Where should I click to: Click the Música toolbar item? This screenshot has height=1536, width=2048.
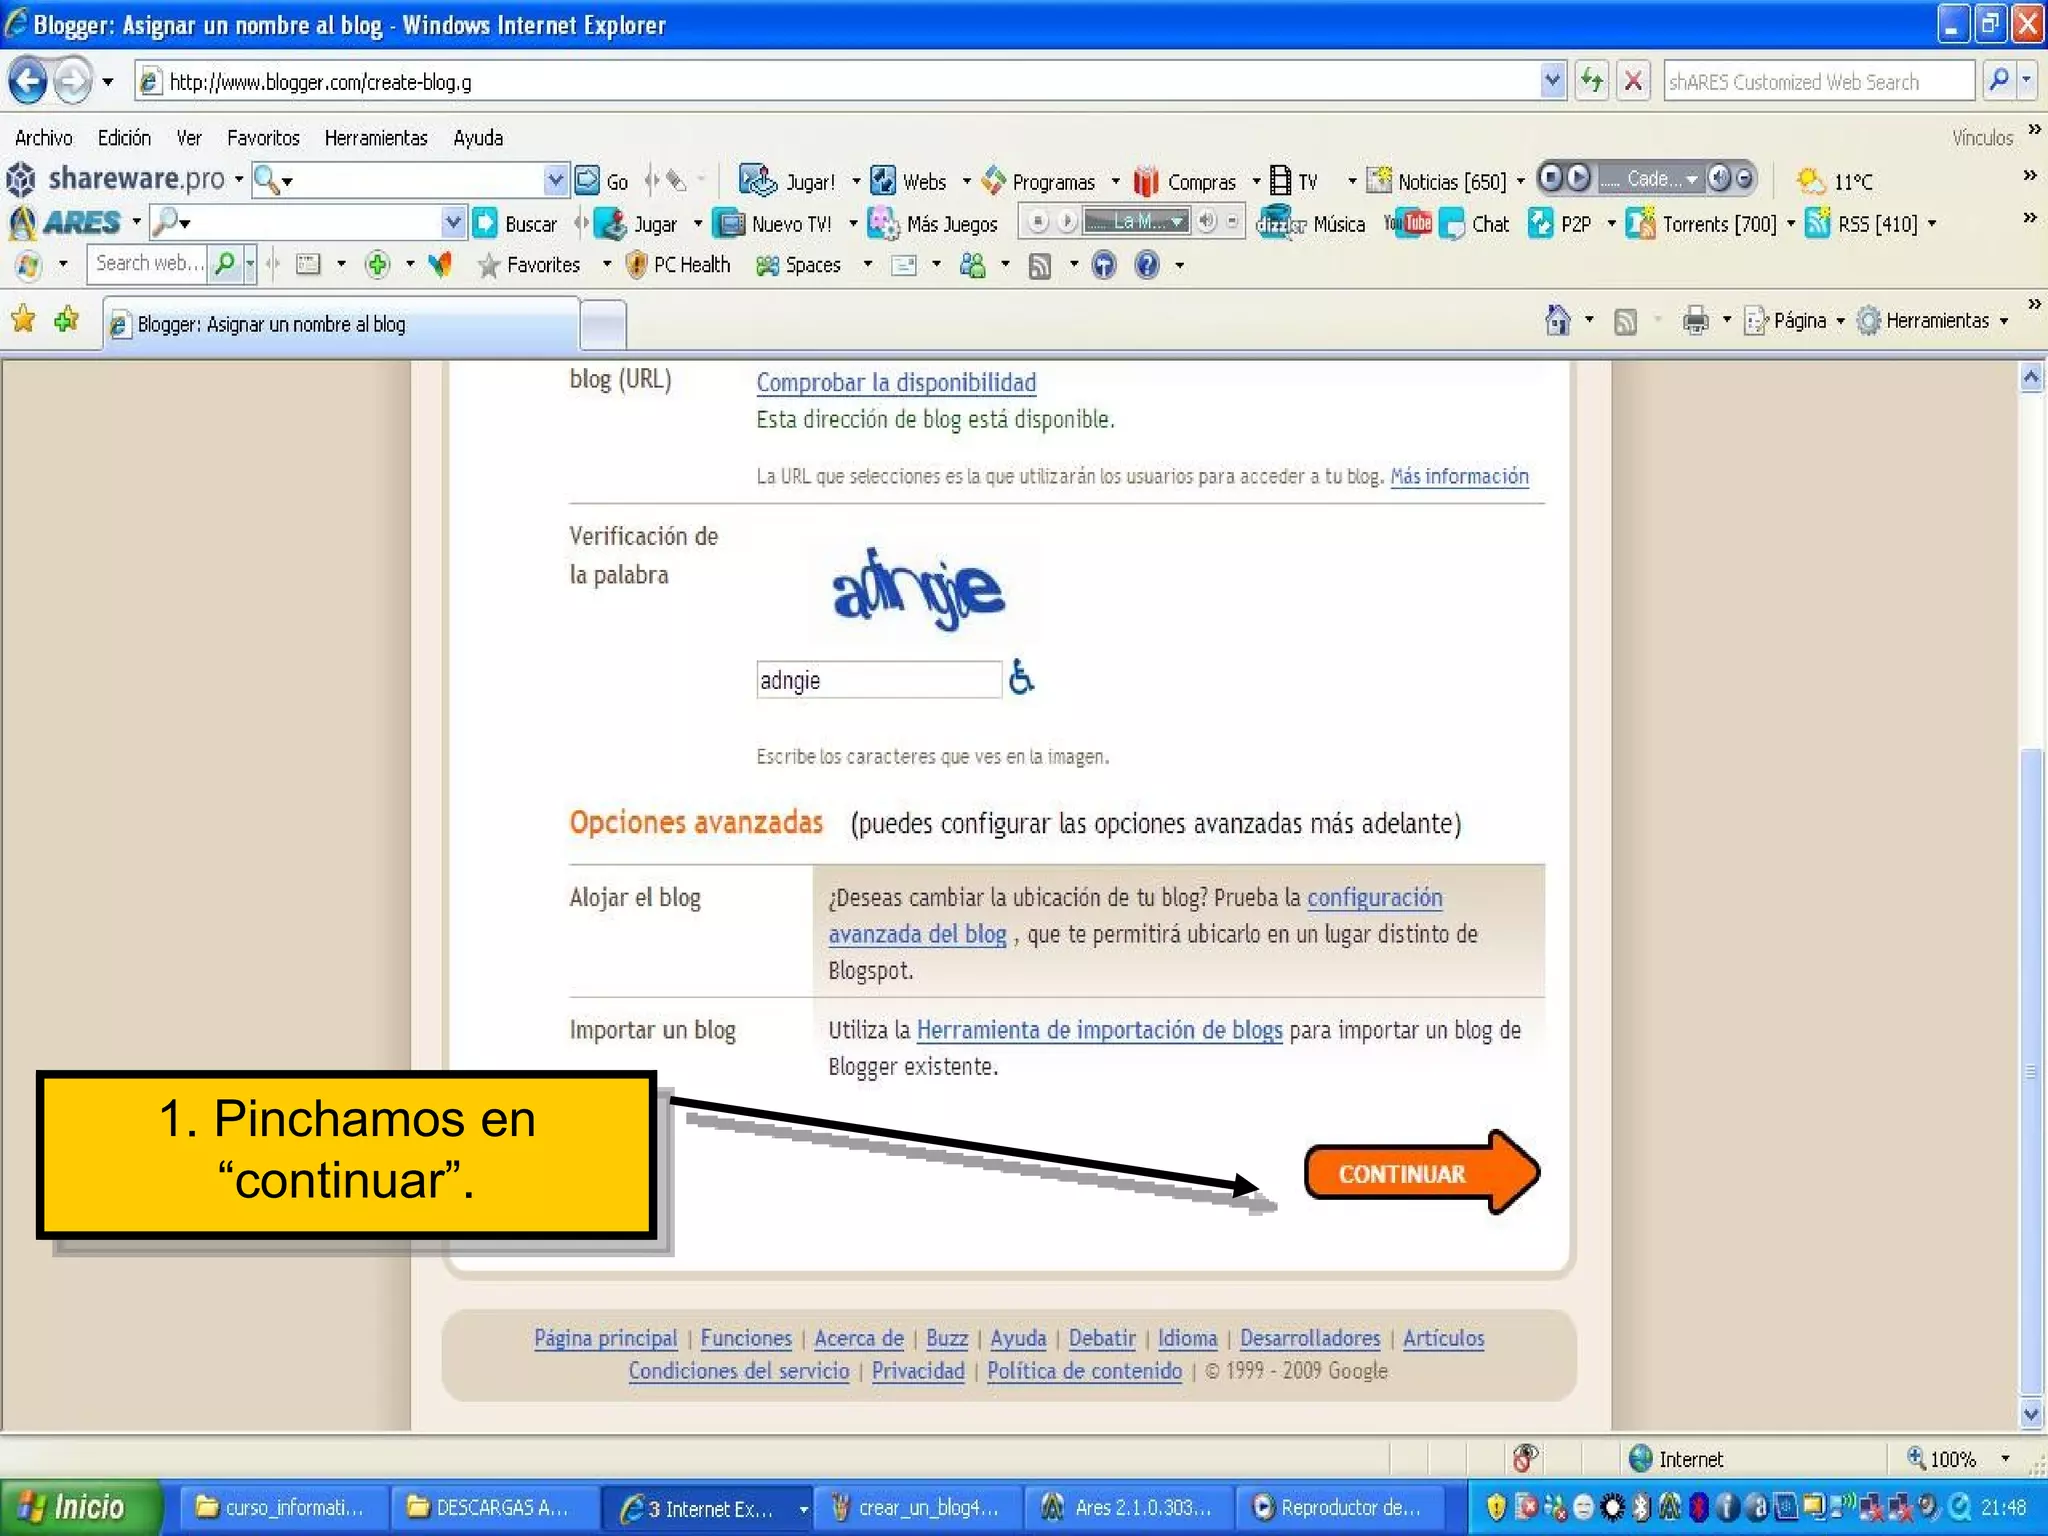[1311, 224]
